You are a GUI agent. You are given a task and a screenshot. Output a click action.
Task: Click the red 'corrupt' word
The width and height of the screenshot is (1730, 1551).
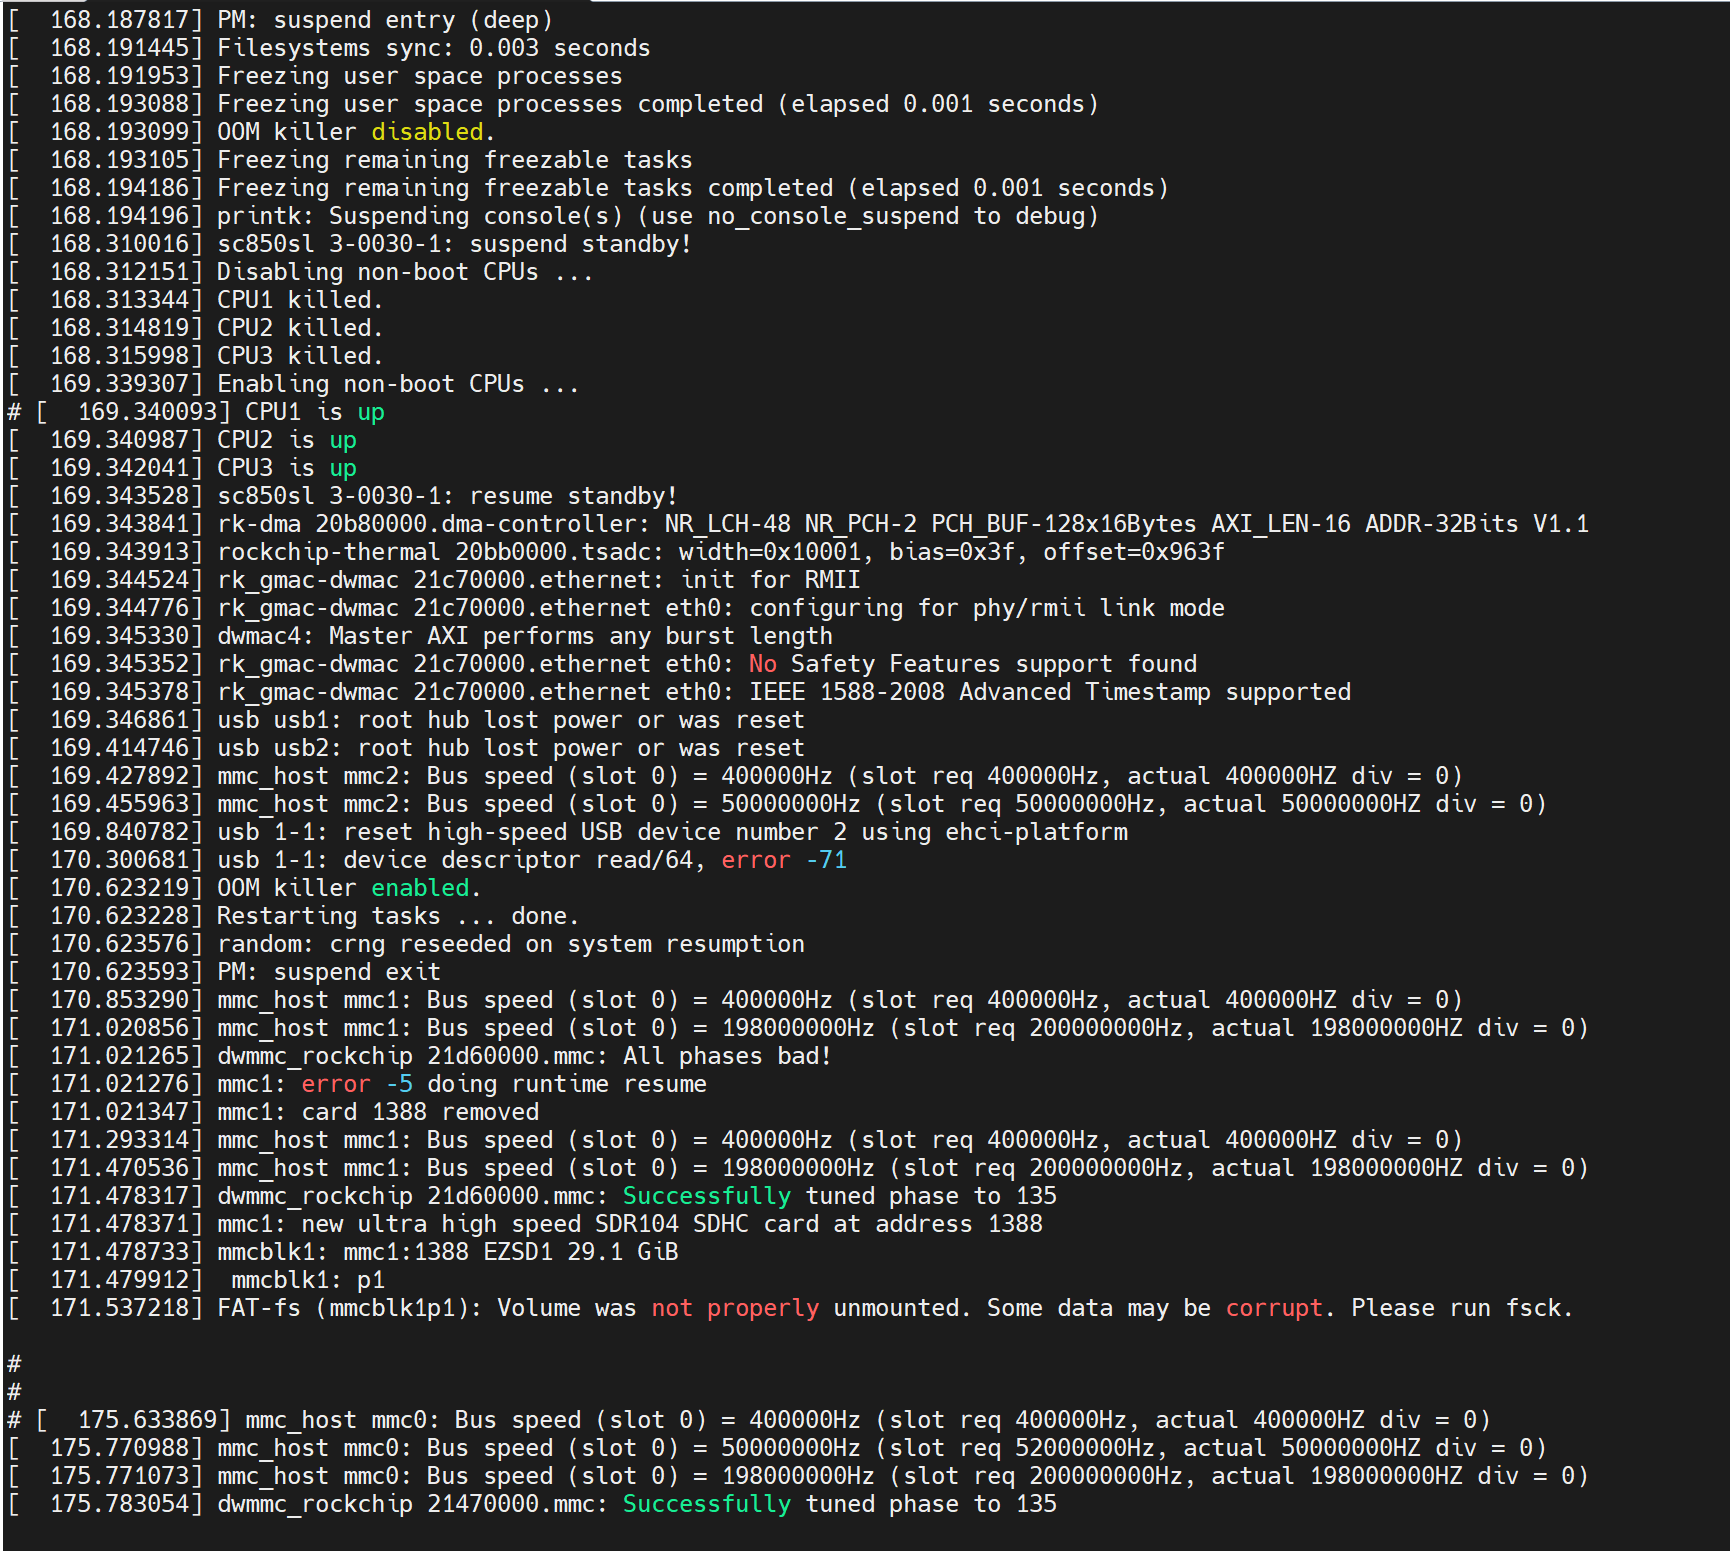coord(1273,1308)
